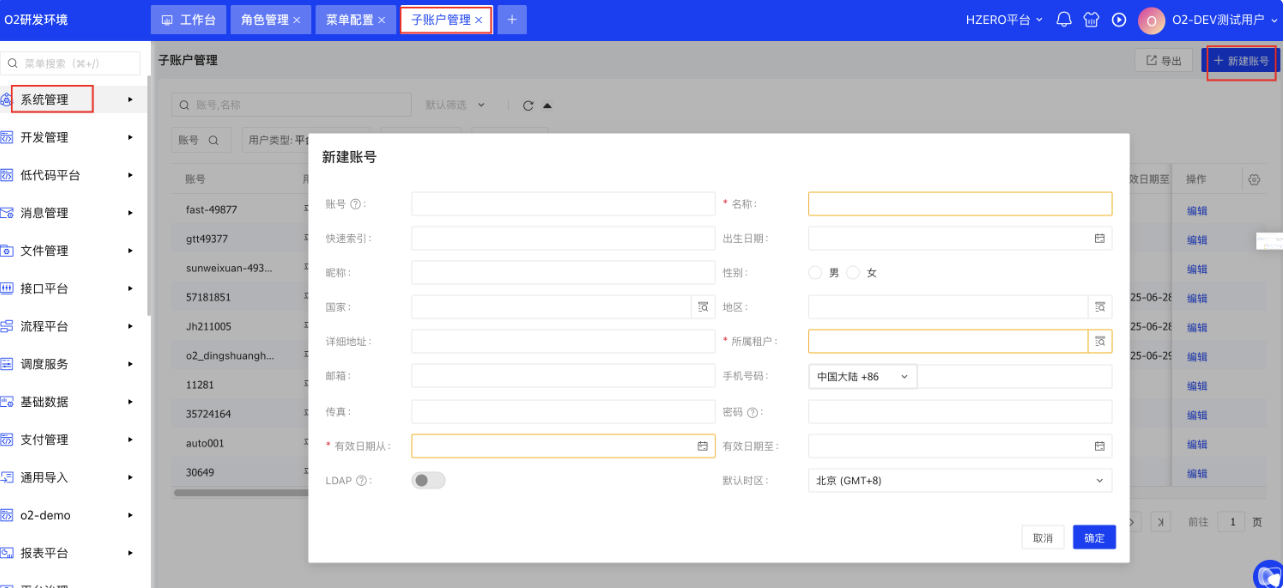Expand the HZERO平台 dropdown in header
This screenshot has height=588, width=1284.
coord(1004,19)
